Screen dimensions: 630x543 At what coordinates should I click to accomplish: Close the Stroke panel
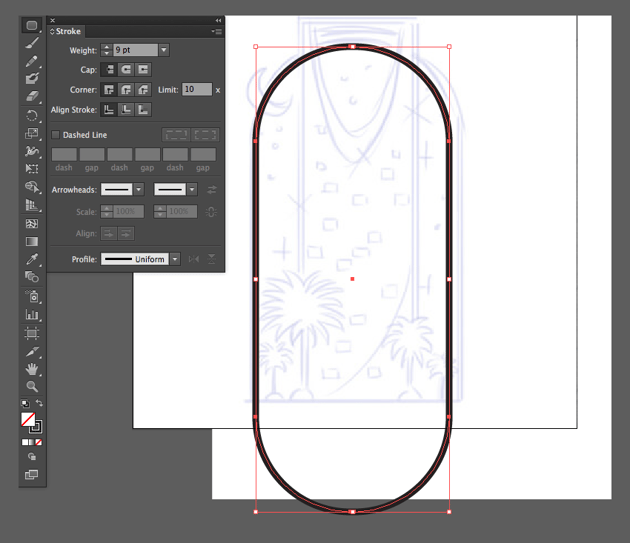click(x=53, y=20)
